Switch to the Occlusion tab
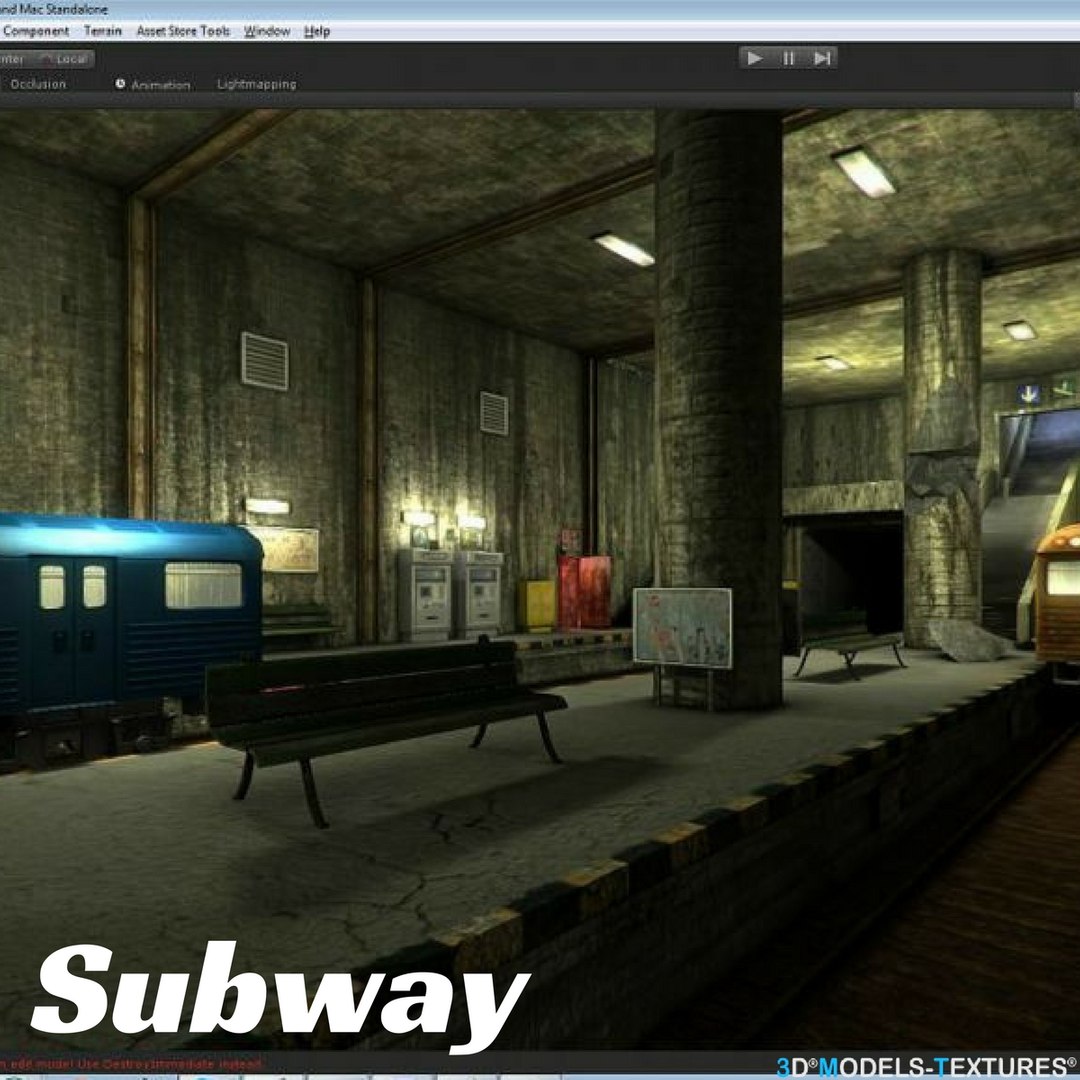 coord(38,84)
